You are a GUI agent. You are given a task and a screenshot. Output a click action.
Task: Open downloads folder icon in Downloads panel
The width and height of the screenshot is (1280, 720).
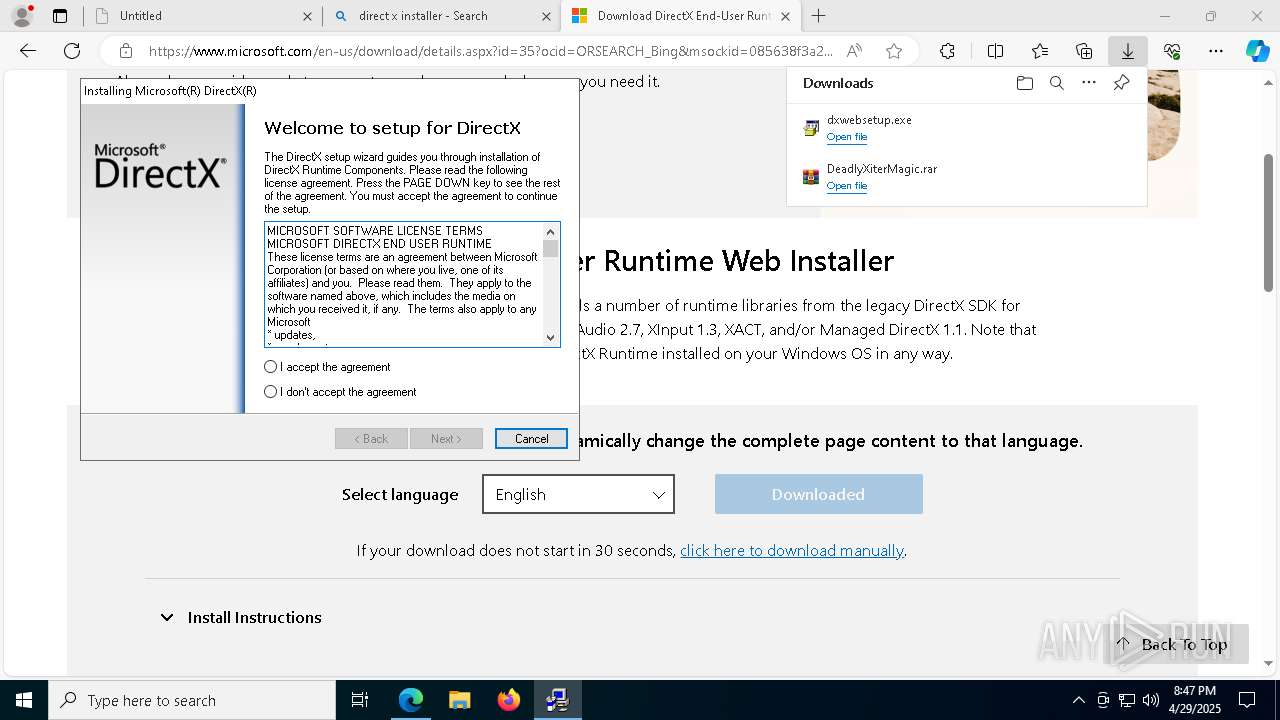click(x=1024, y=83)
